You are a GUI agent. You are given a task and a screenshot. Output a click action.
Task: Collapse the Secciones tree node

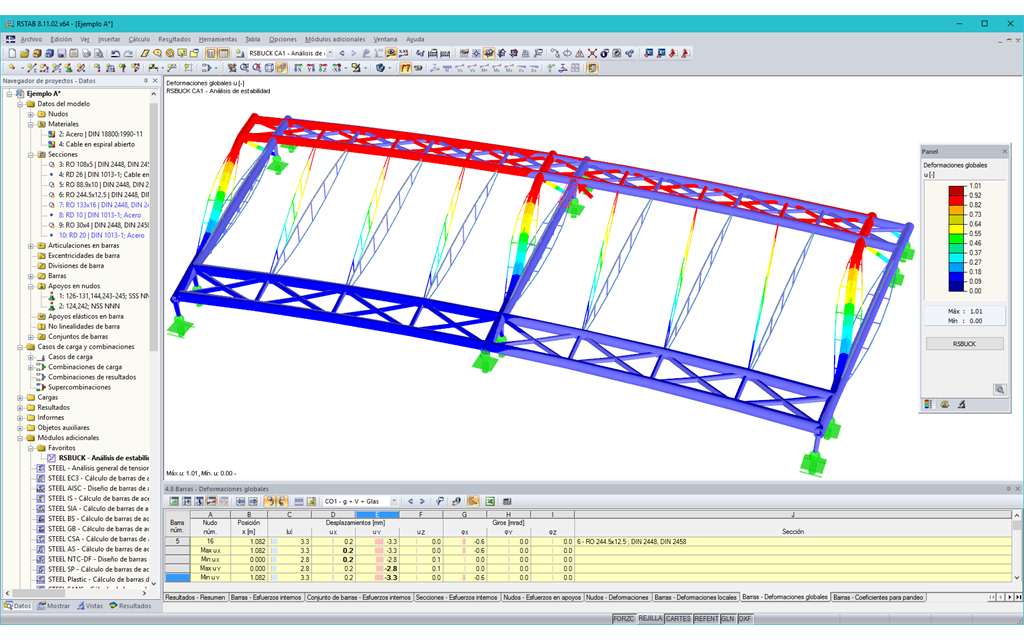pos(31,155)
